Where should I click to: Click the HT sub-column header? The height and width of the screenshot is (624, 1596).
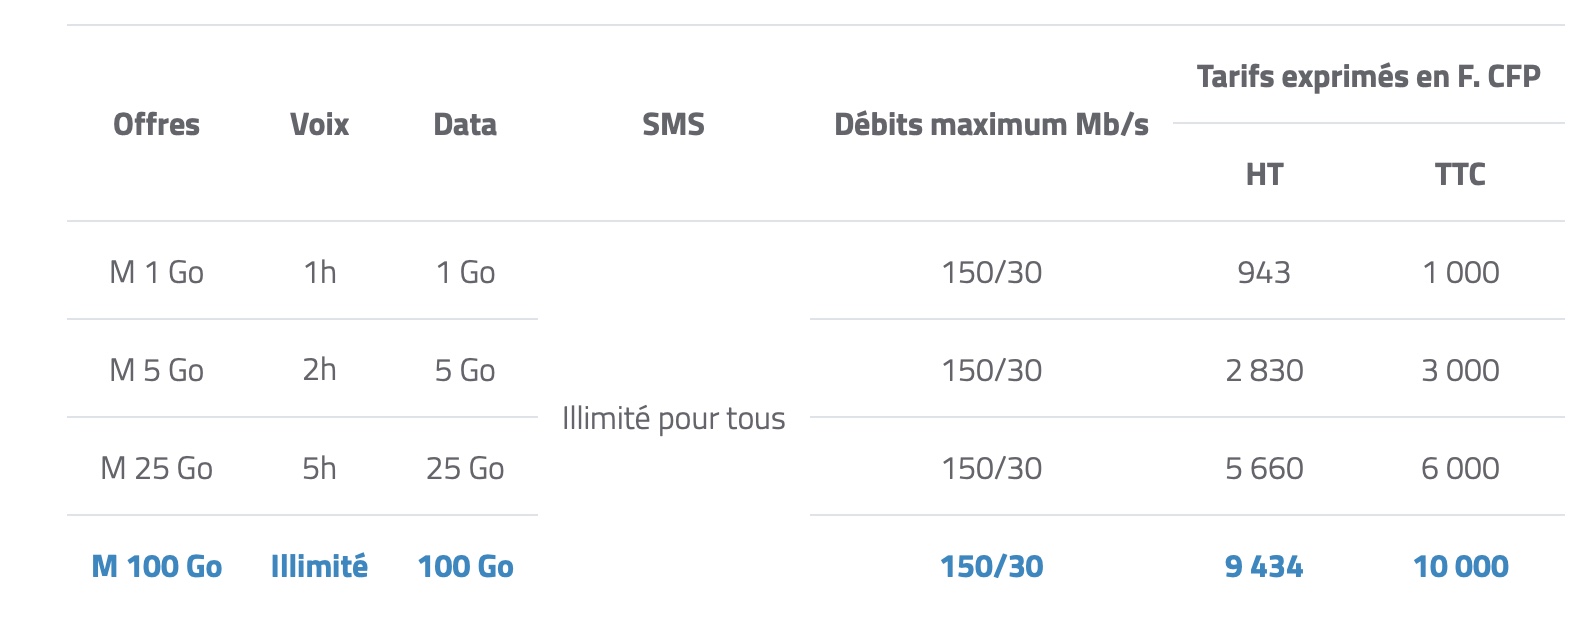coord(1264,175)
